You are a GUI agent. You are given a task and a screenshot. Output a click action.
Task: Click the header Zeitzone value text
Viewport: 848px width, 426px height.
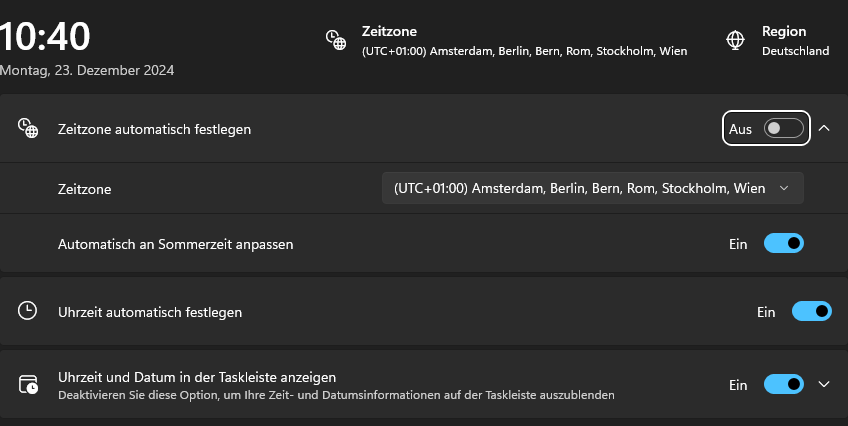(x=524, y=50)
